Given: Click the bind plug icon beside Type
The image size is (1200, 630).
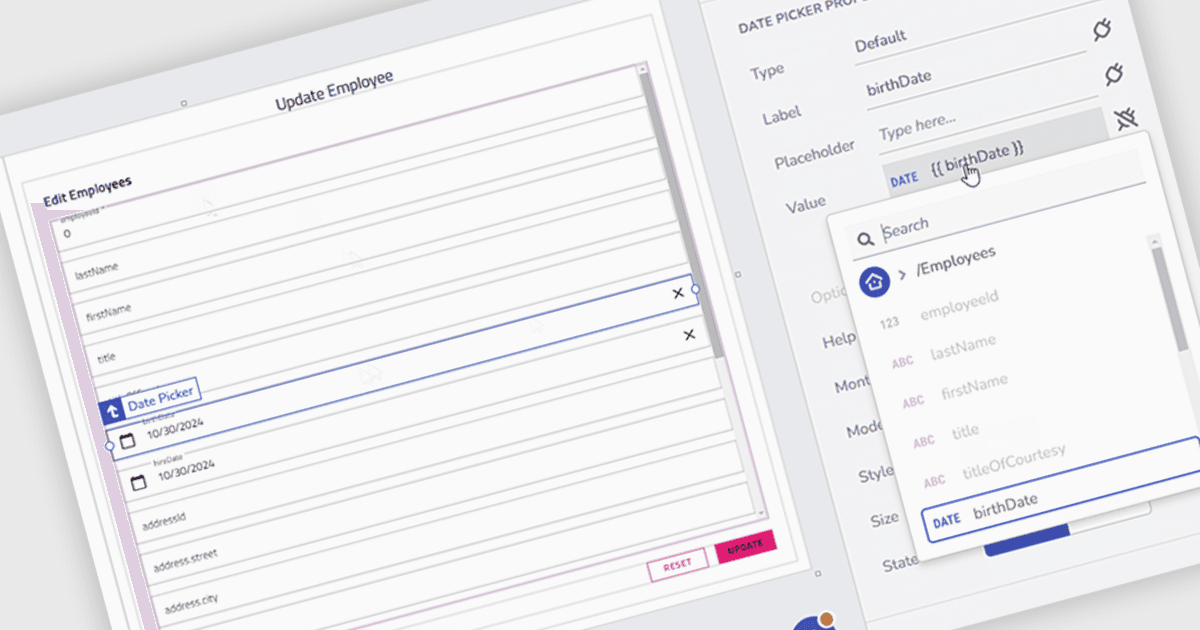Looking at the screenshot, I should click(1102, 31).
